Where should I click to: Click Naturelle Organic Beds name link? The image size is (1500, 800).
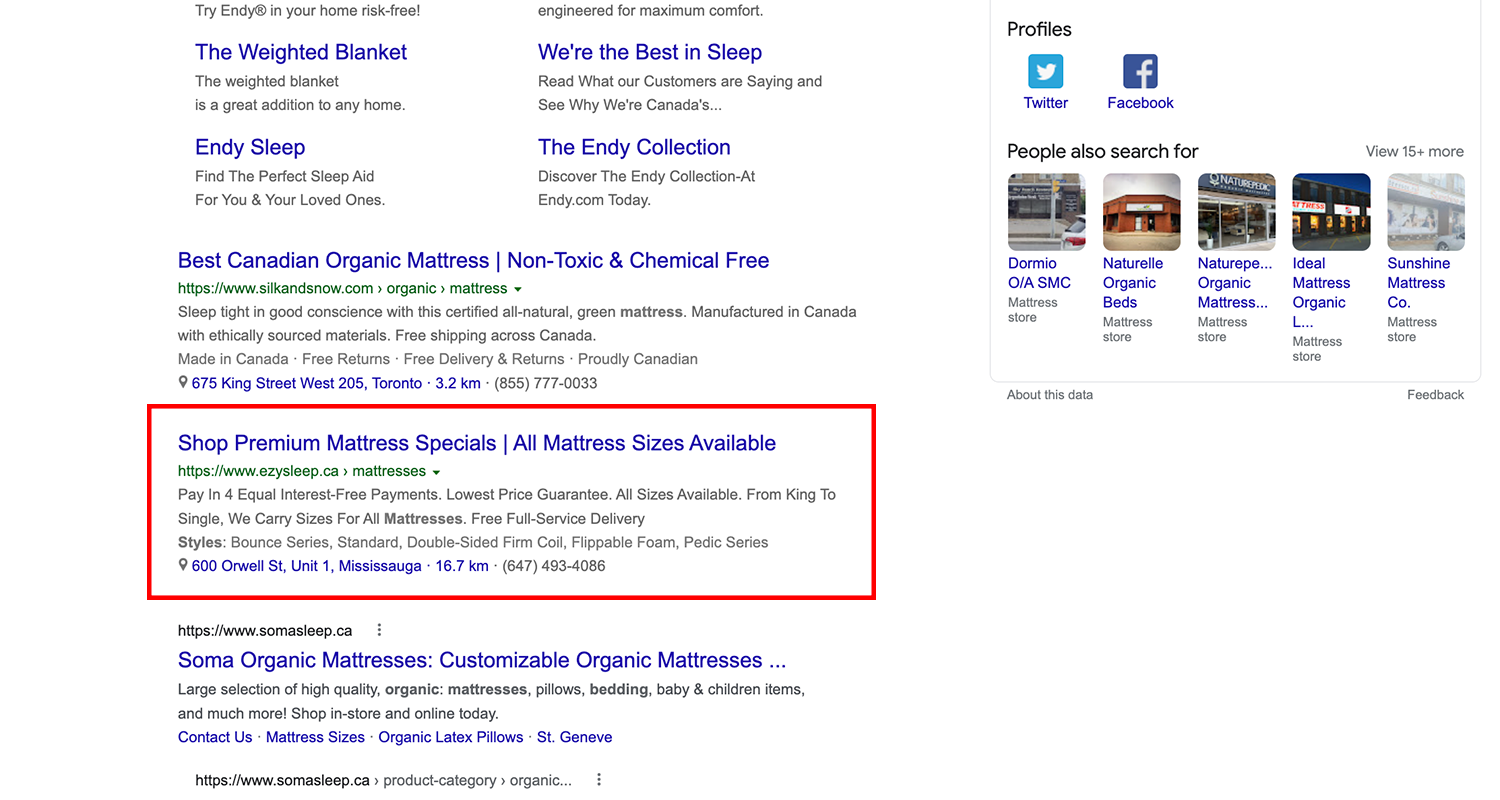pyautogui.click(x=1133, y=283)
